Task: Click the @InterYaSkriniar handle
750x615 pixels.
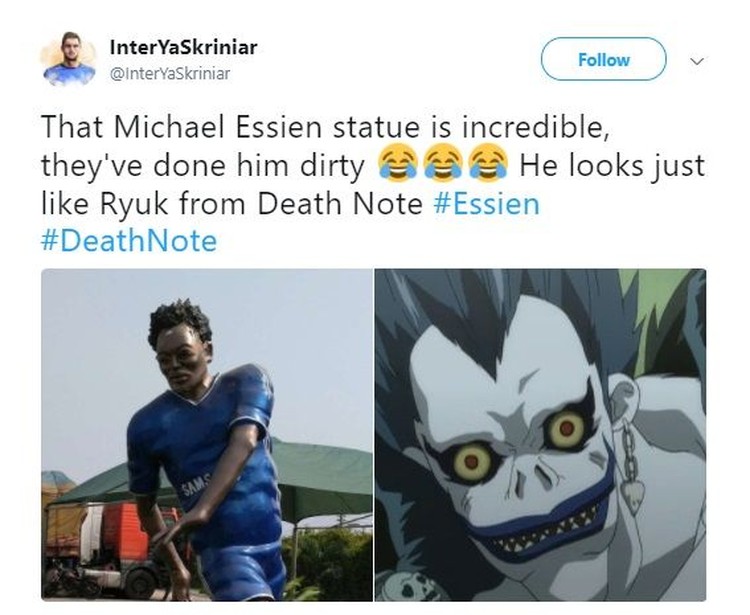Action: pos(170,74)
